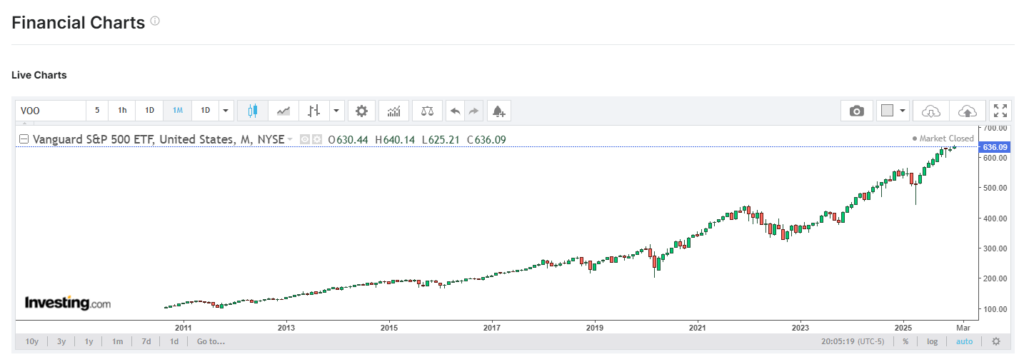The image size is (1024, 362).
Task: Set range to 10y
Action: click(x=32, y=341)
